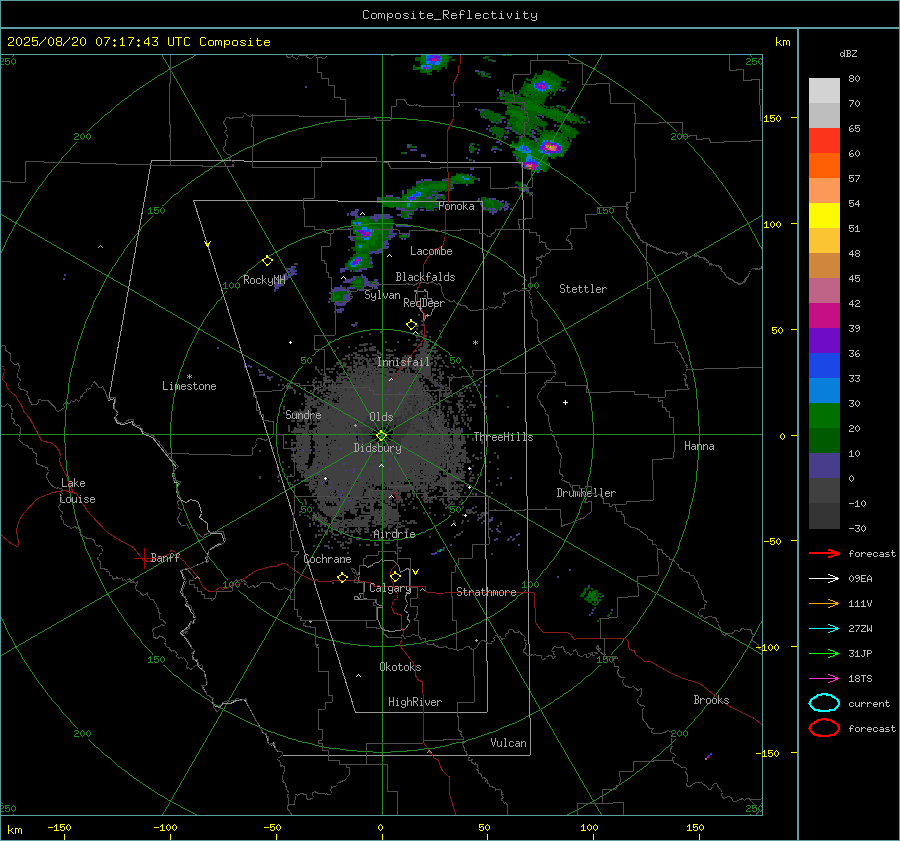Click the Calgary label
This screenshot has height=841, width=900.
(390, 588)
